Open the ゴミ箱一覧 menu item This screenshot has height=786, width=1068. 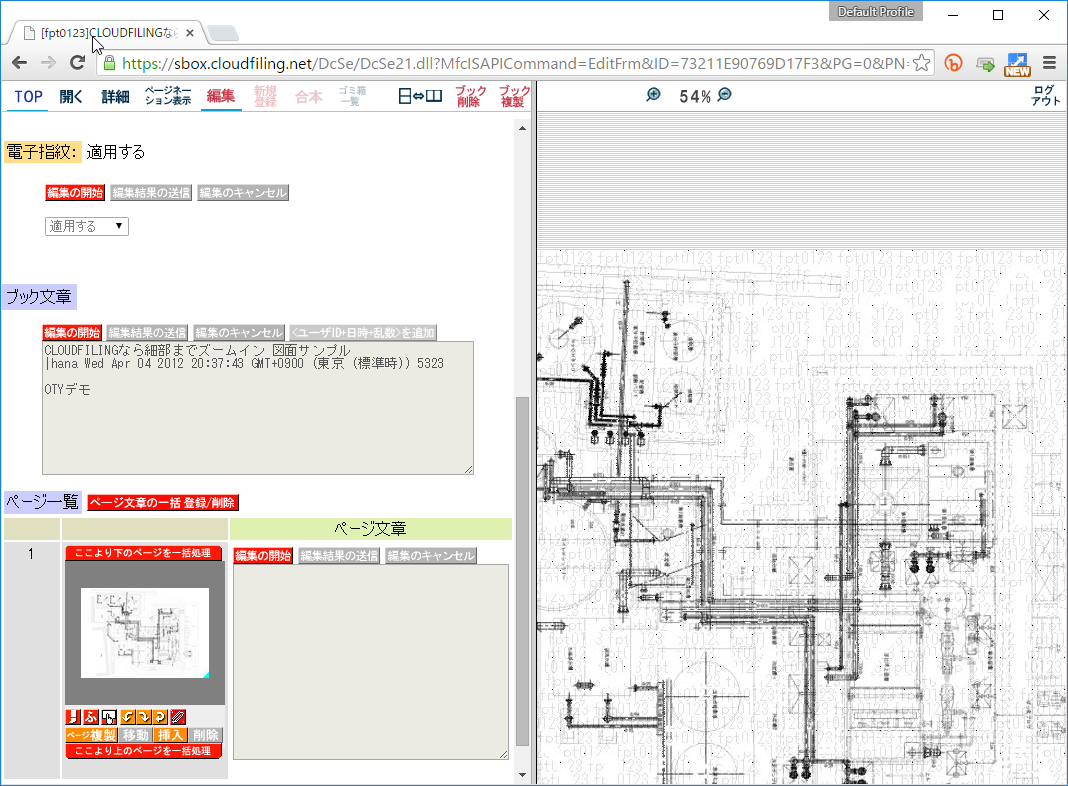(352, 95)
